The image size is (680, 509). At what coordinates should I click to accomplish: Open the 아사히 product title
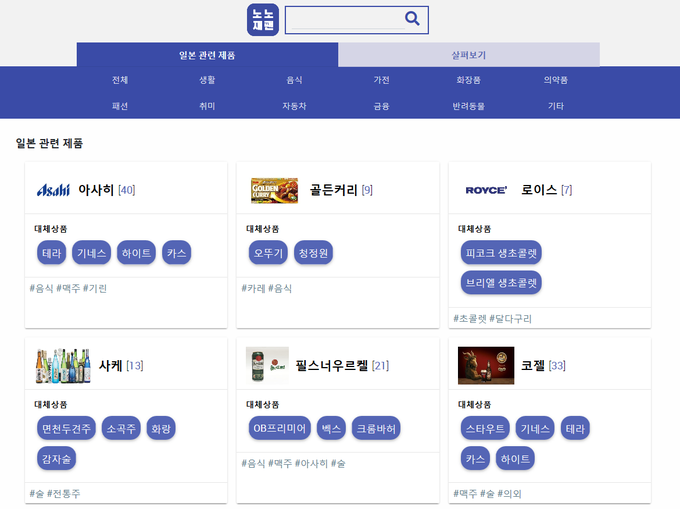(x=96, y=190)
